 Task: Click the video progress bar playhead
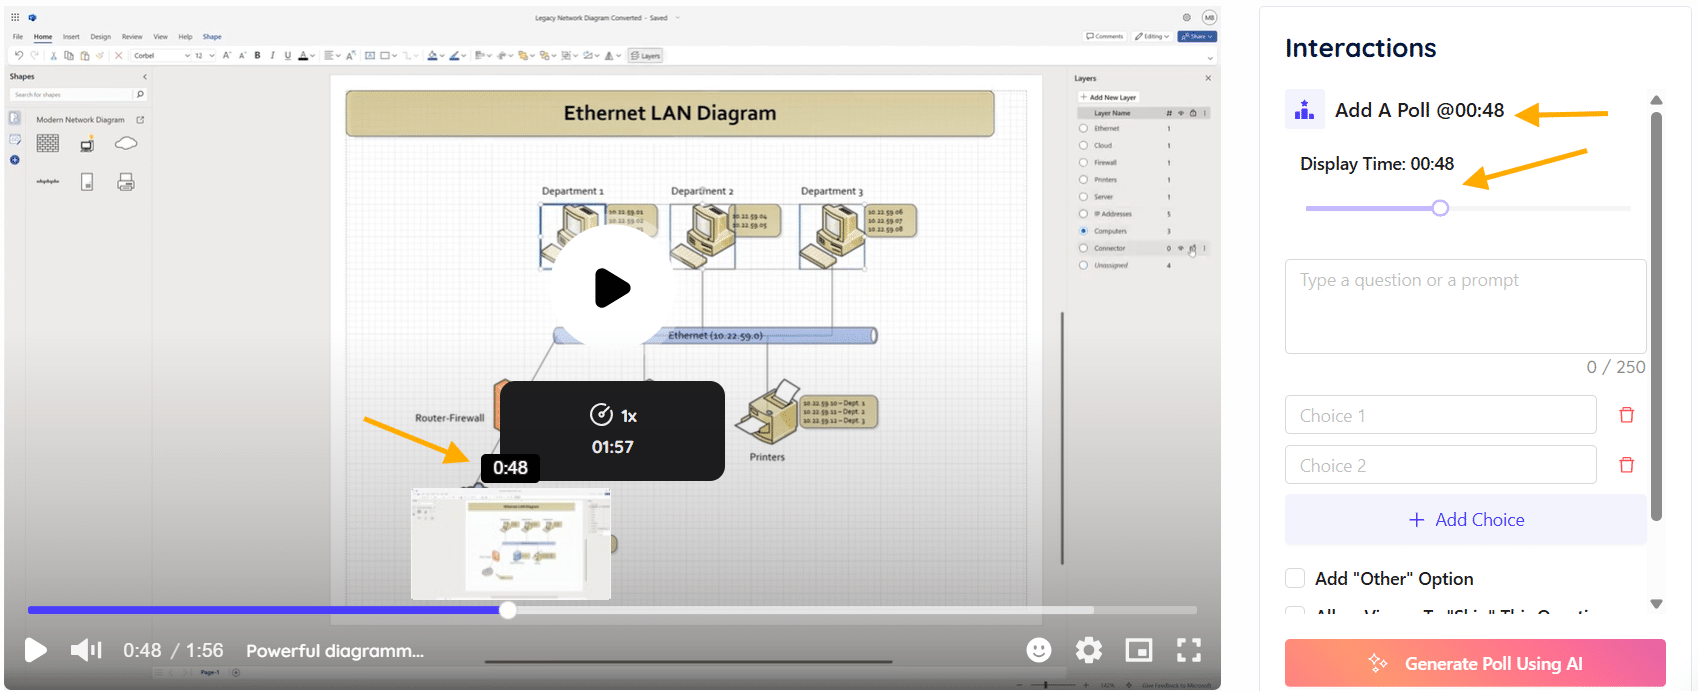tap(508, 610)
